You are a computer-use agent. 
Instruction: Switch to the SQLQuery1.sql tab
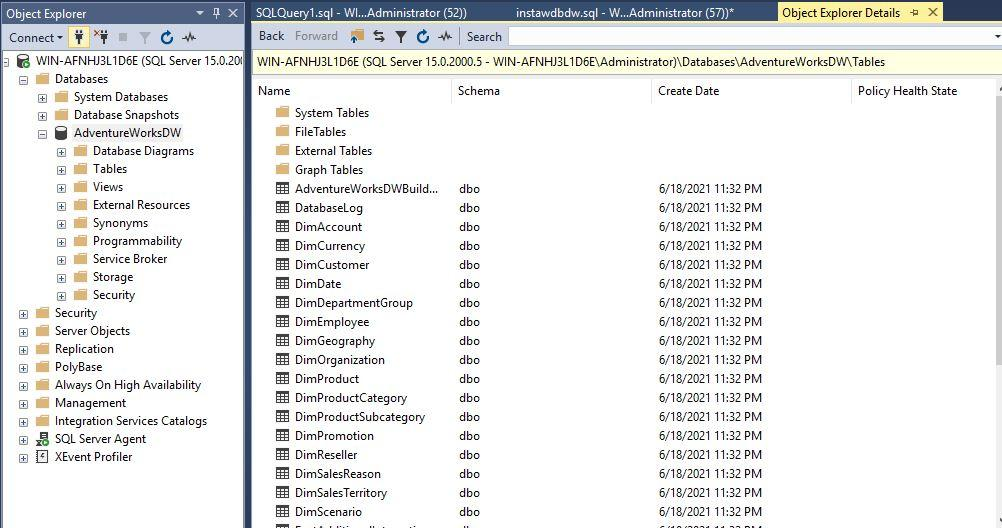tap(361, 13)
